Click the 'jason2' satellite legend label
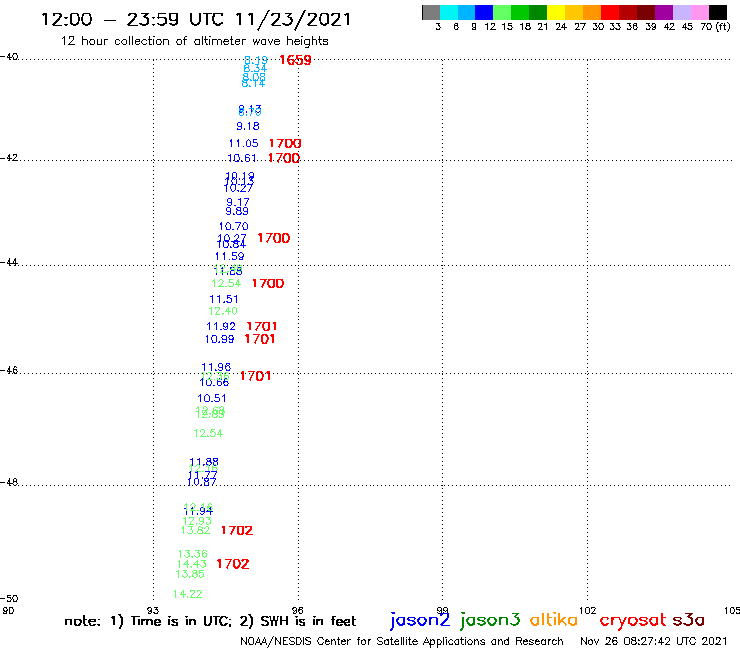Viewport: 740px width, 650px height. click(420, 620)
